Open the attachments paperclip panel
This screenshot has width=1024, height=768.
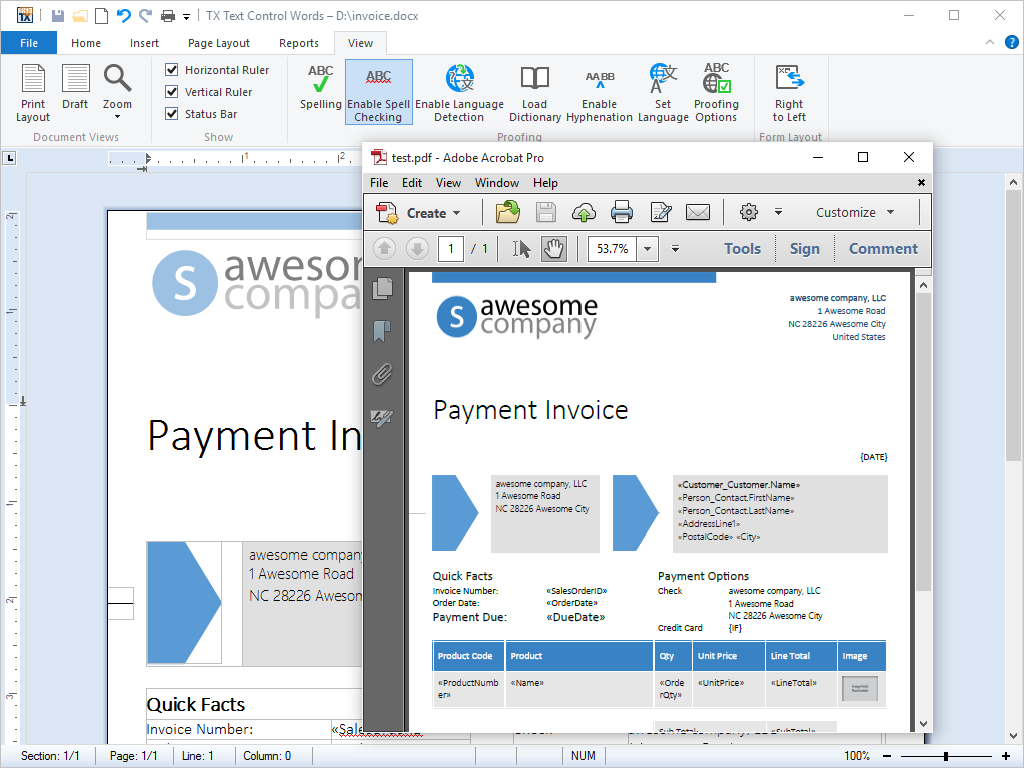pyautogui.click(x=381, y=375)
